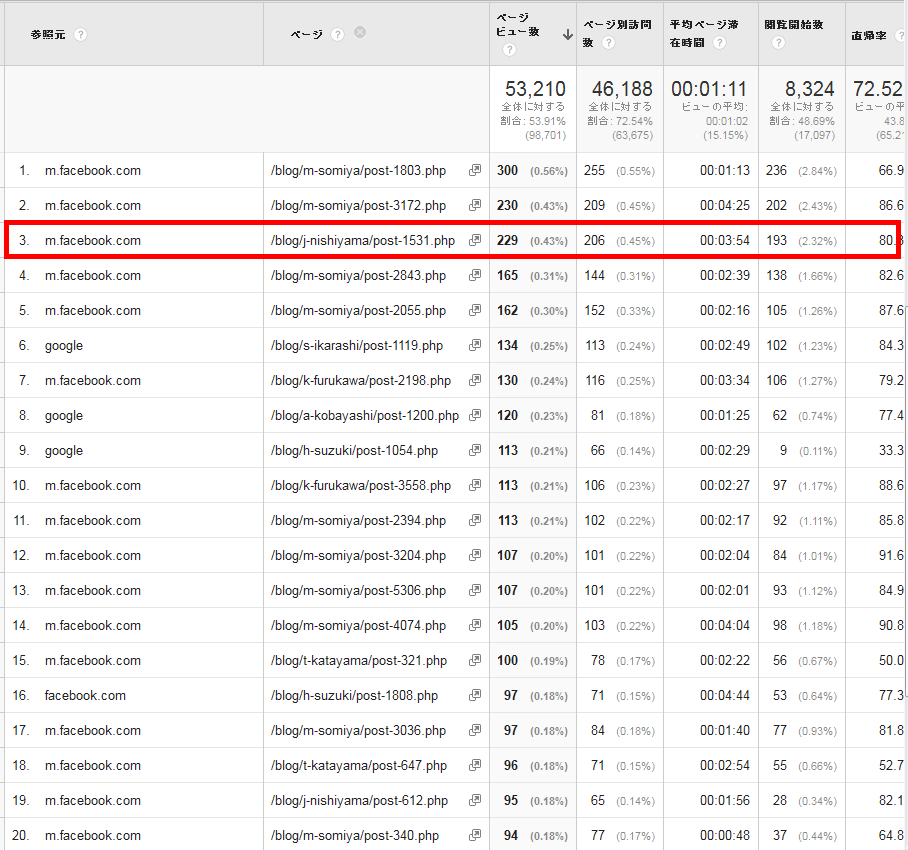
Task: Click the help icon under ページビュー数
Action: pos(509,50)
